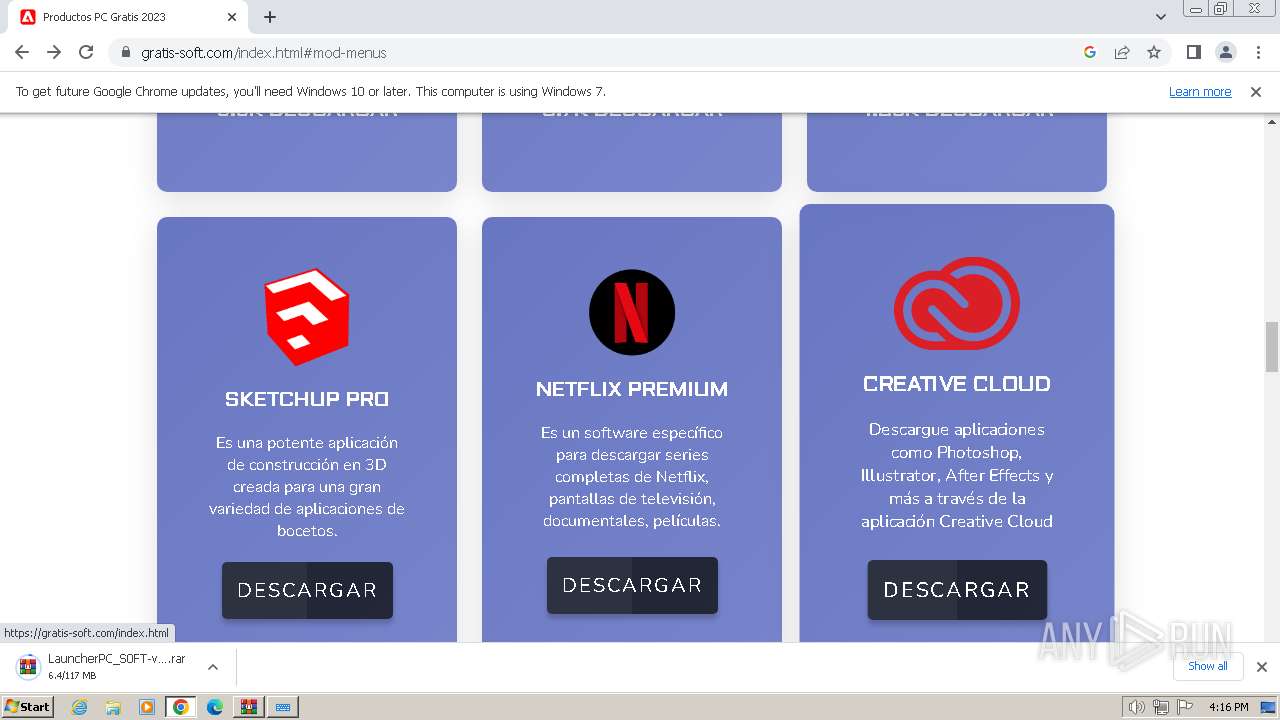Screen dimensions: 1280x720
Task: Open Google Translate icon in address bar
Action: click(x=1090, y=52)
